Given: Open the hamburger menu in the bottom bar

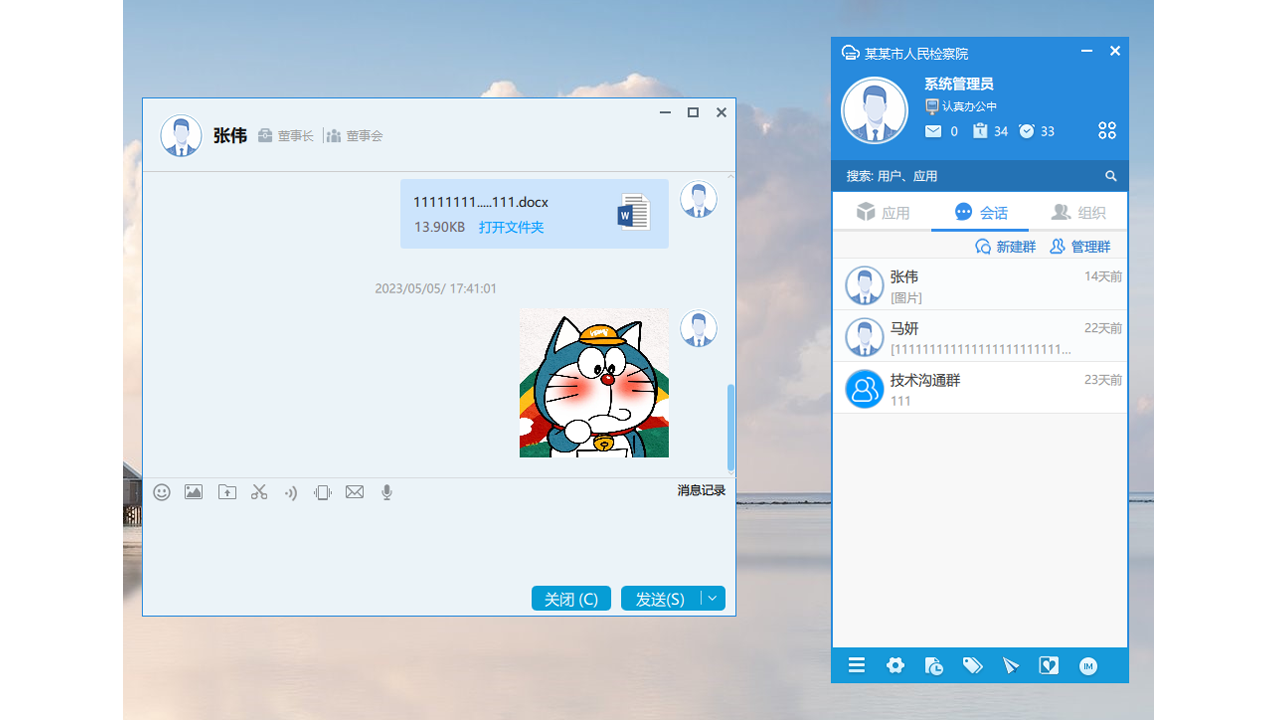Looking at the screenshot, I should coord(856,665).
